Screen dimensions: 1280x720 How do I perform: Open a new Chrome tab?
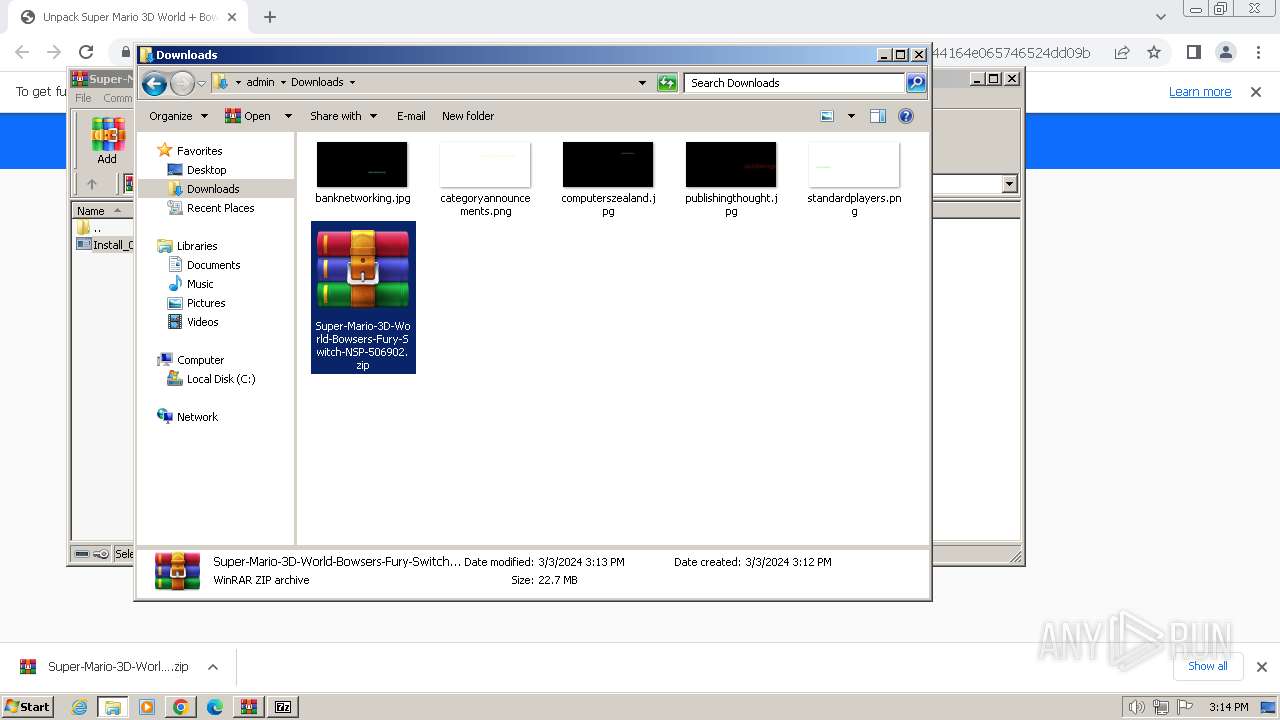pos(270,17)
